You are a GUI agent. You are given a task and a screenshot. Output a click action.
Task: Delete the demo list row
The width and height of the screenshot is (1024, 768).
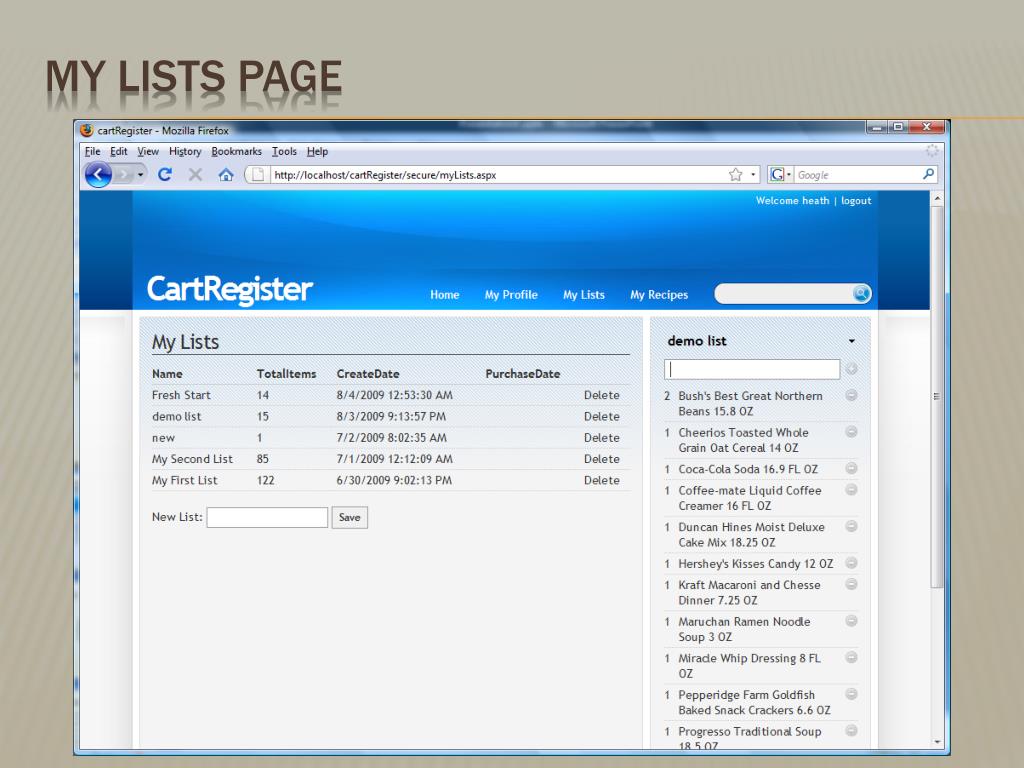[x=601, y=417]
